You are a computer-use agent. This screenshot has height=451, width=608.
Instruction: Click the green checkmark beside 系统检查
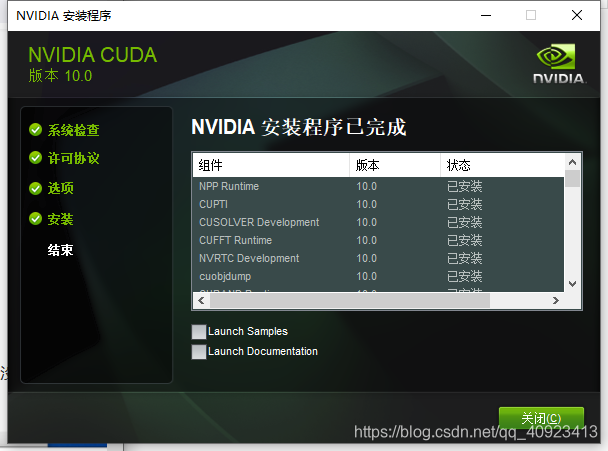pyautogui.click(x=35, y=130)
